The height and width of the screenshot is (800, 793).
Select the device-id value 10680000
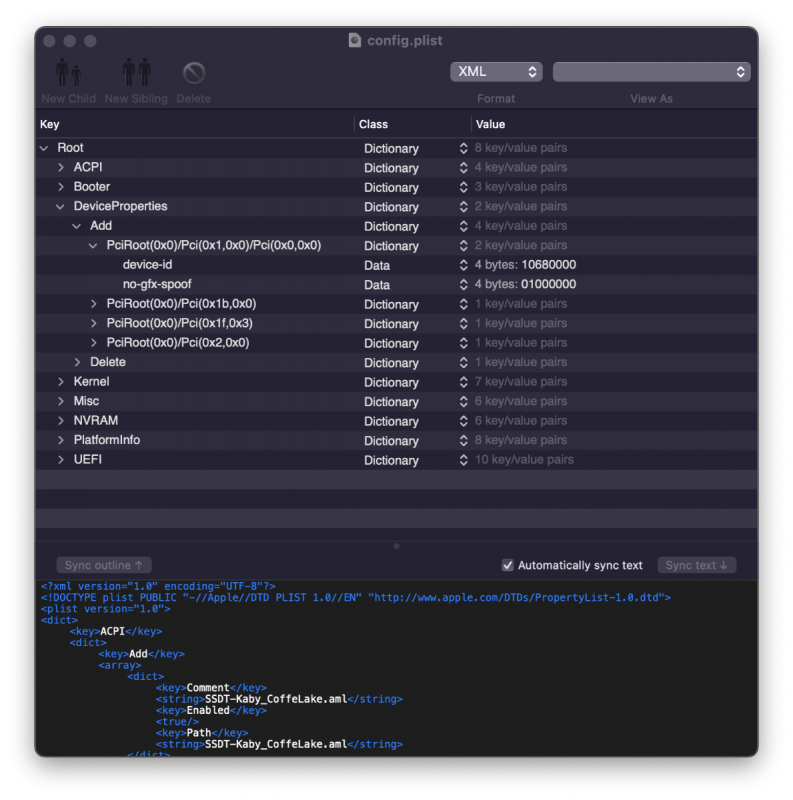pos(548,265)
